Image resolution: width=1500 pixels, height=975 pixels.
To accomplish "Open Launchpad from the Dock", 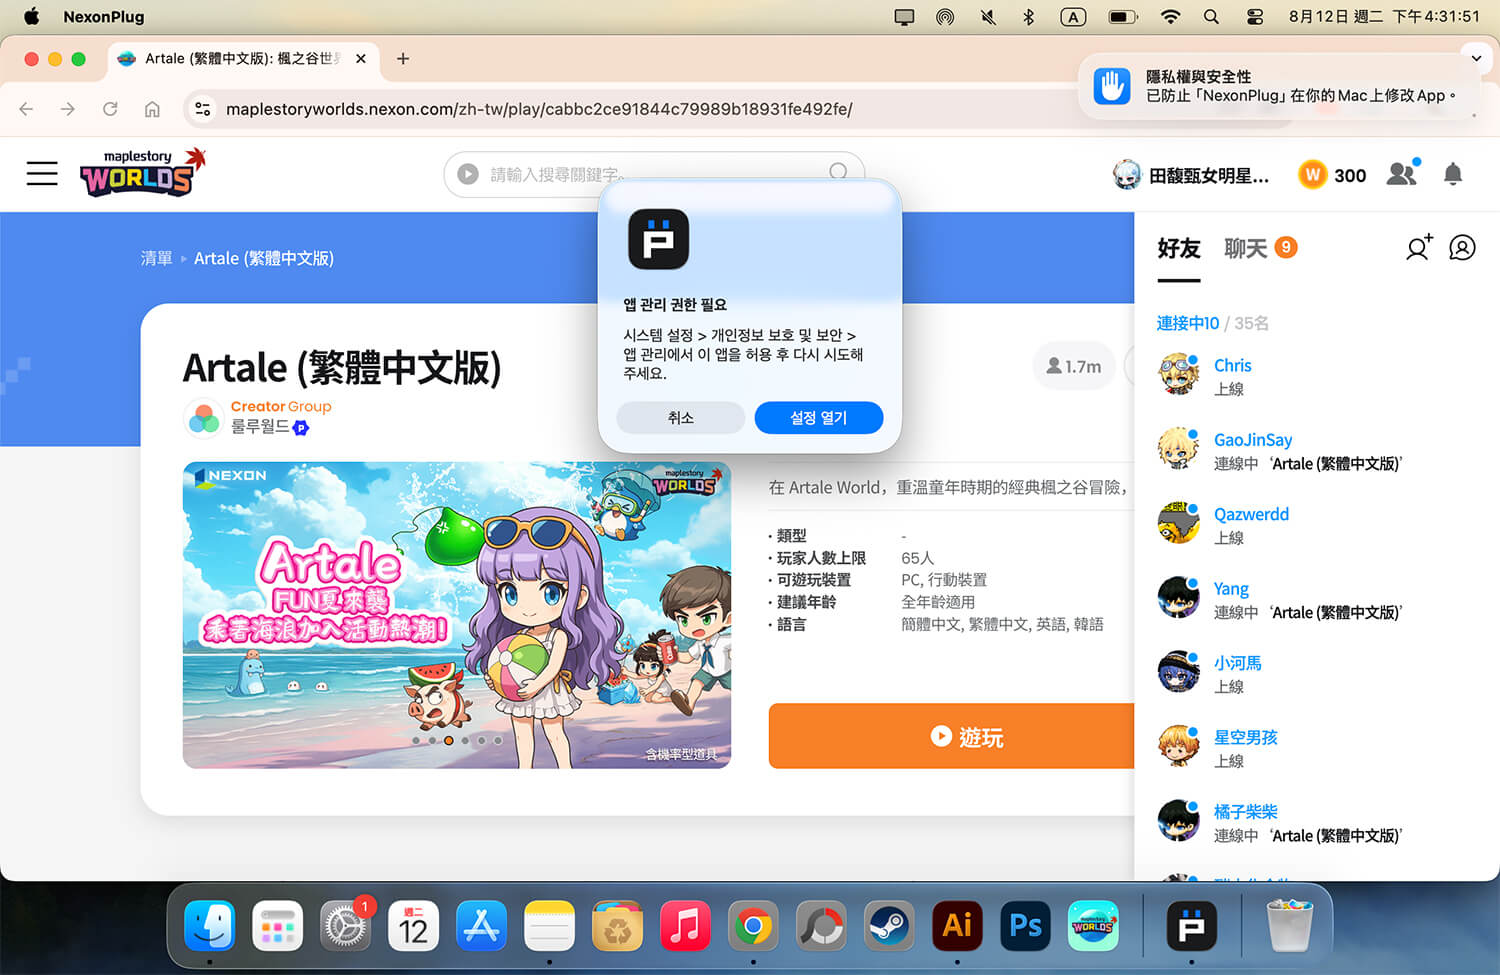I will coord(278,926).
